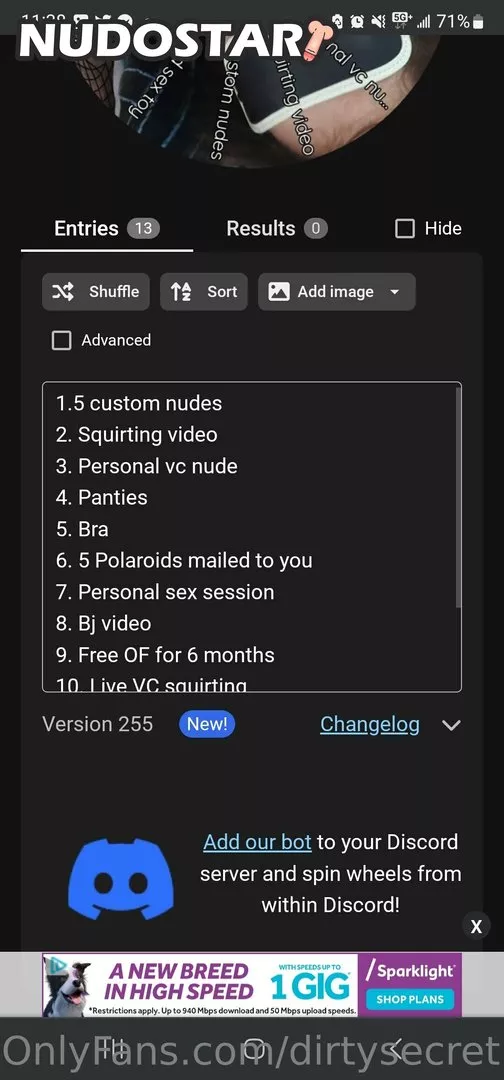Click the entries list scrollbar
Image resolution: width=504 pixels, height=1080 pixels.
click(459, 496)
